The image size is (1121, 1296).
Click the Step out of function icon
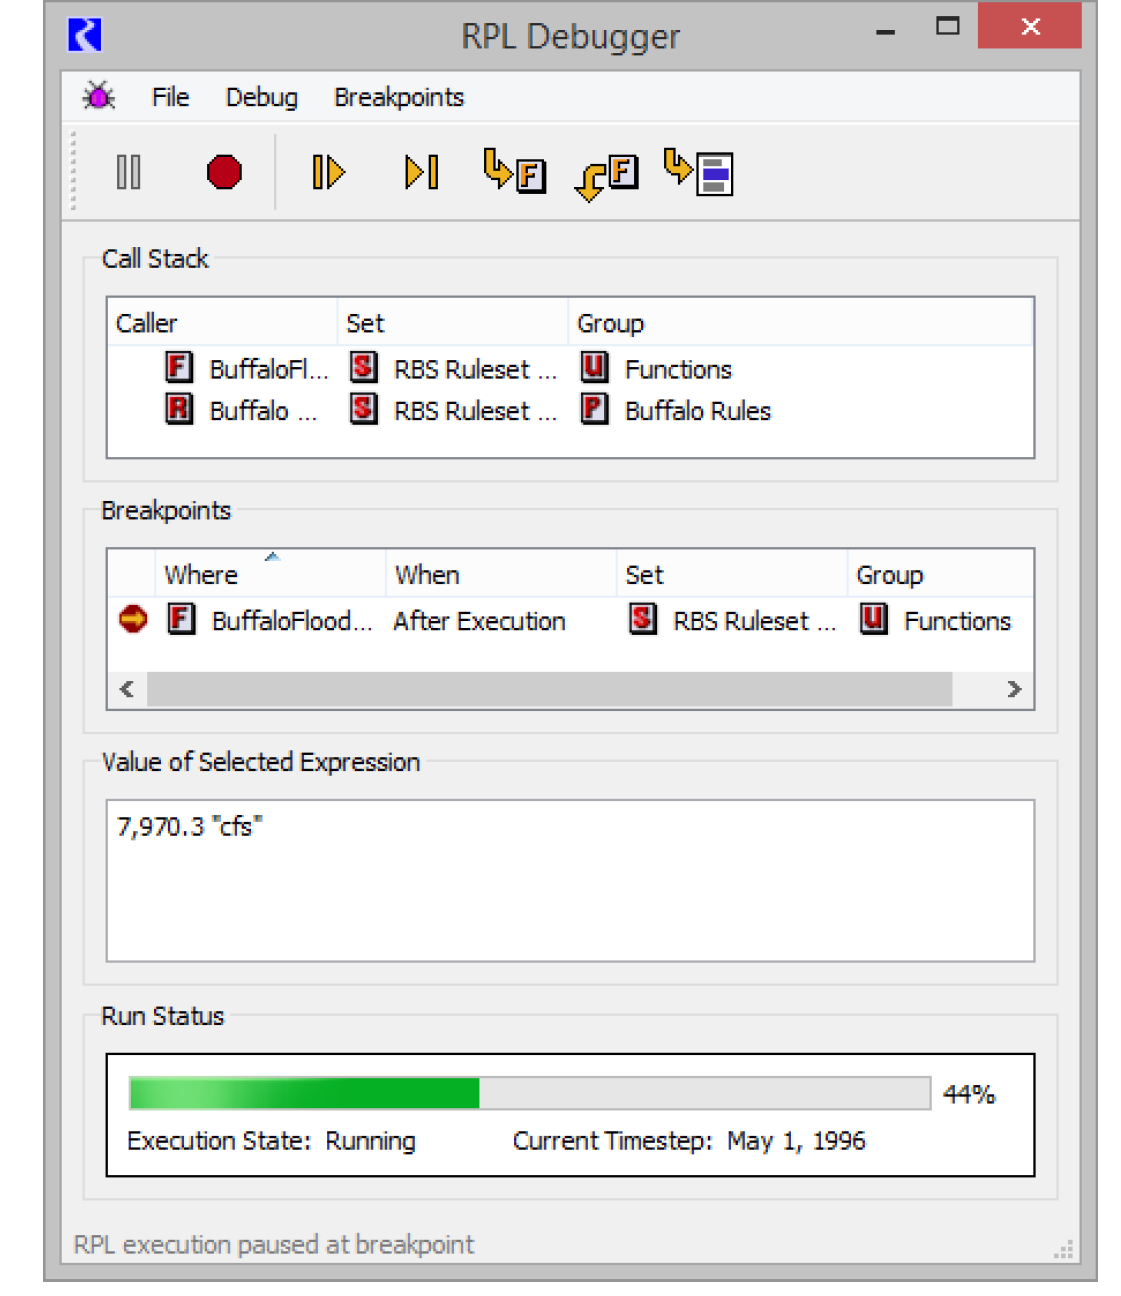(607, 177)
